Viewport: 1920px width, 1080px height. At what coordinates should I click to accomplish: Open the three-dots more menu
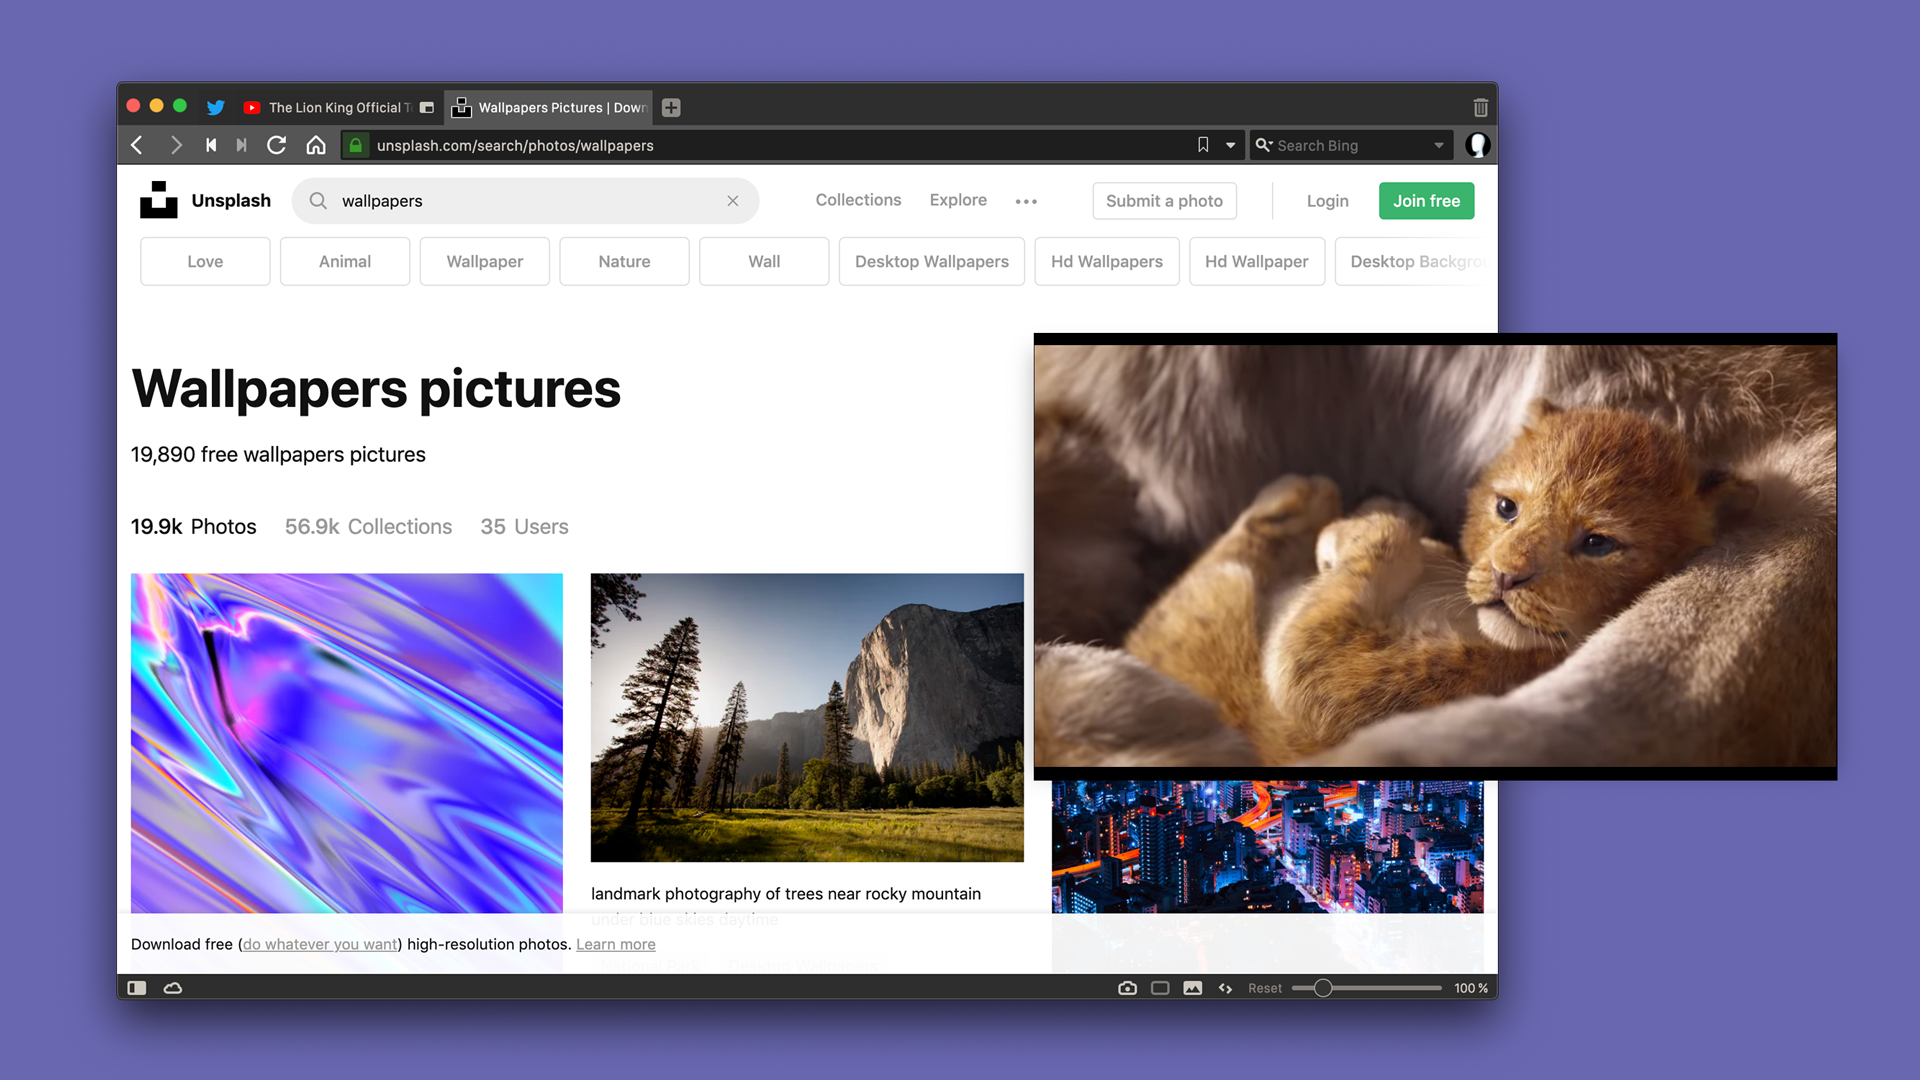[x=1026, y=201]
